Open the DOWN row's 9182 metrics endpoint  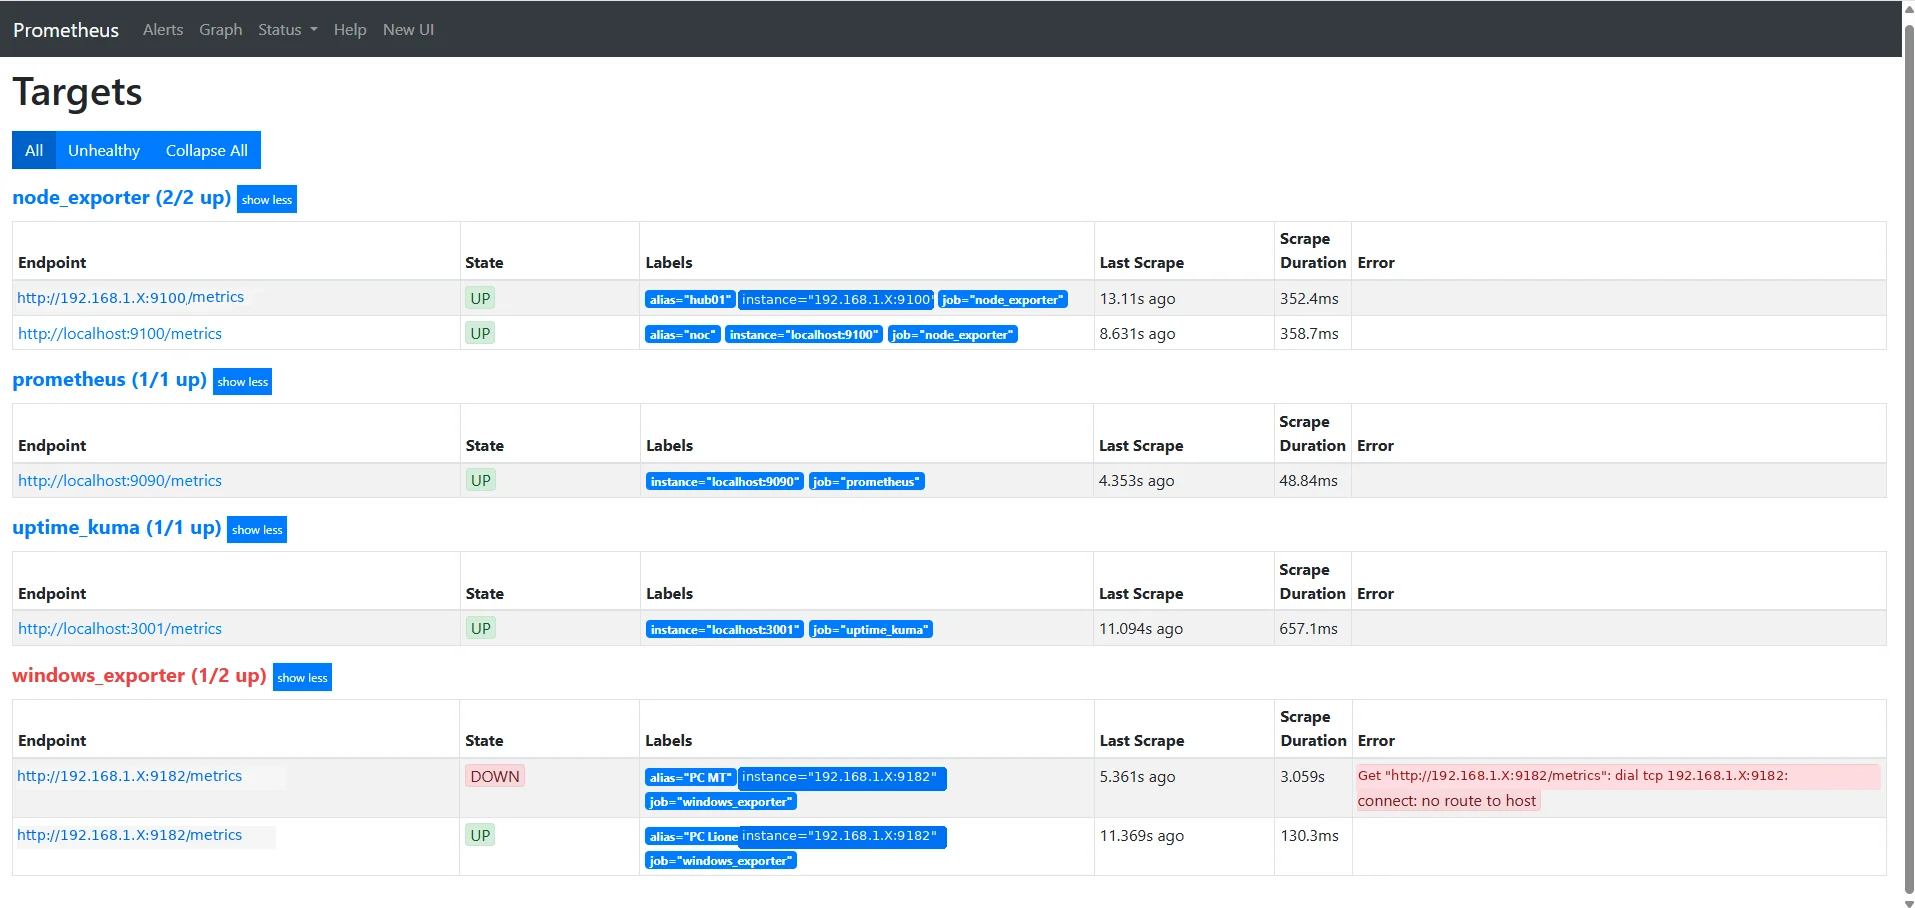pos(130,776)
